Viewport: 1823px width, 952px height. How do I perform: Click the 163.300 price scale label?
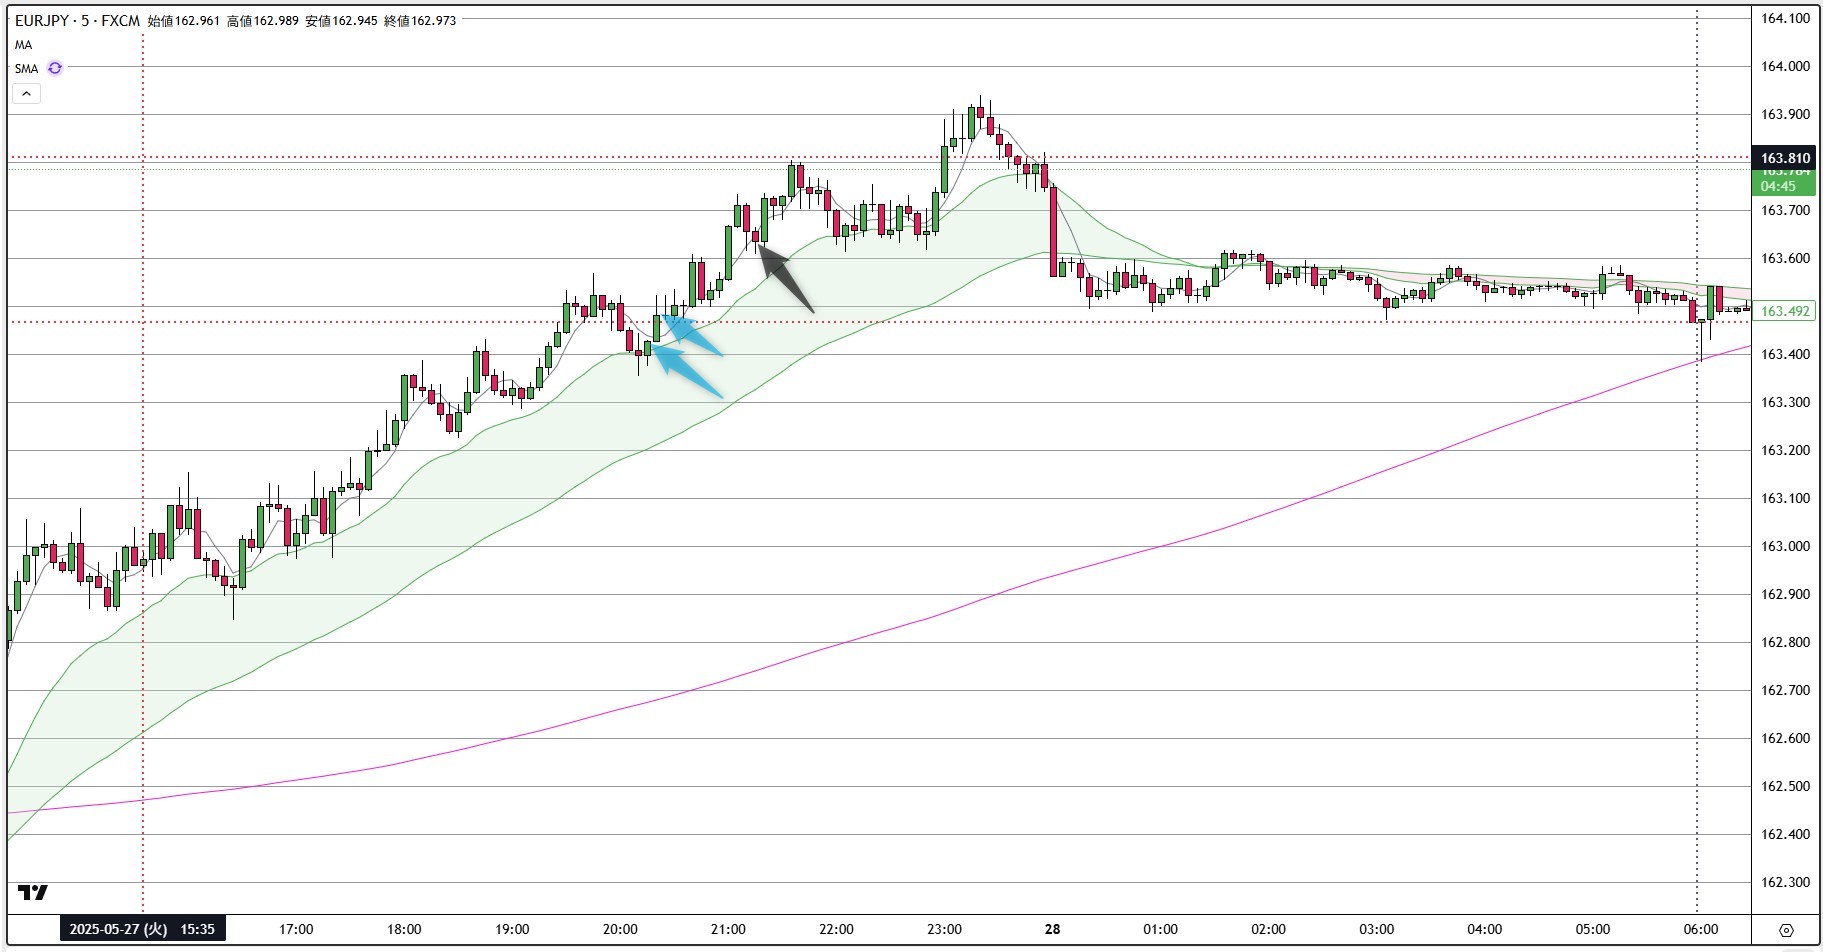pyautogui.click(x=1785, y=402)
